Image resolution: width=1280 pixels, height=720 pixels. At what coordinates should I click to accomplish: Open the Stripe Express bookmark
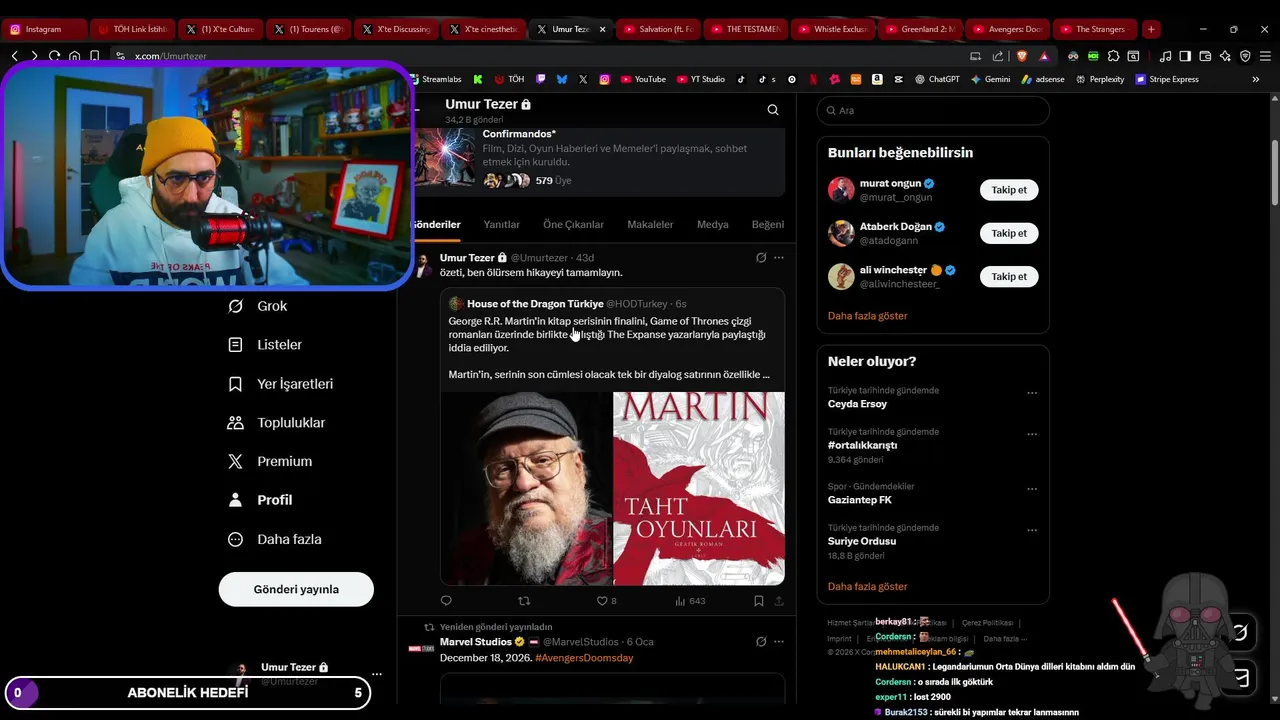[x=1167, y=79]
